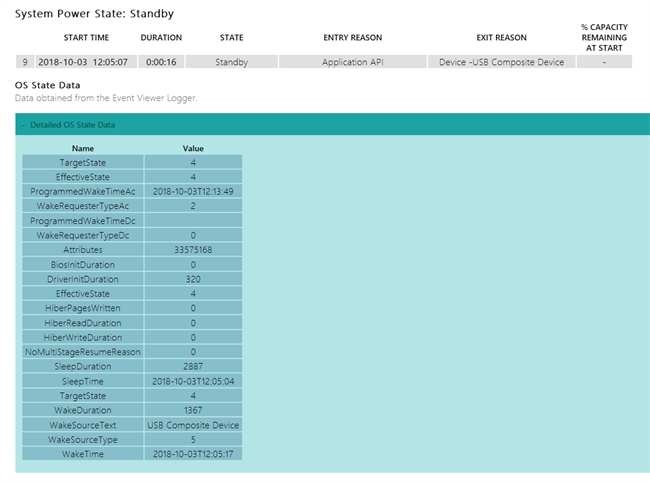Viewport: 650px width, 482px height.
Task: Click the 0:00:16 duration cell
Action: pos(161,62)
